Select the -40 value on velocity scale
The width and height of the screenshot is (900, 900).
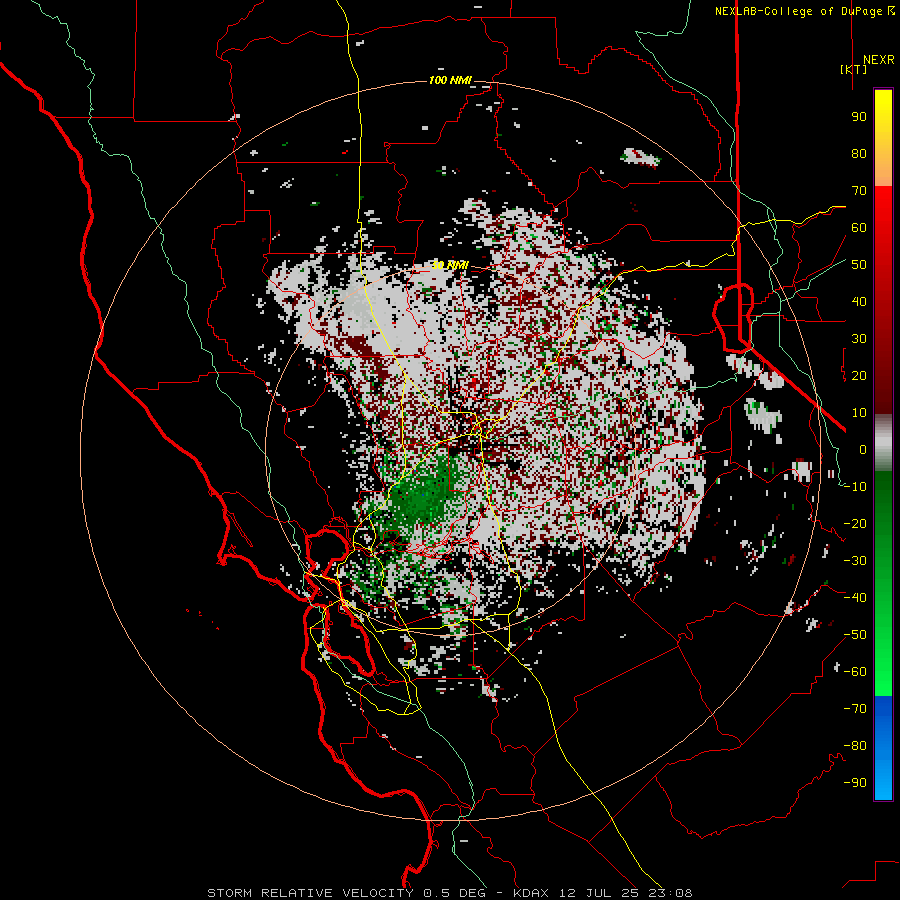click(x=855, y=598)
